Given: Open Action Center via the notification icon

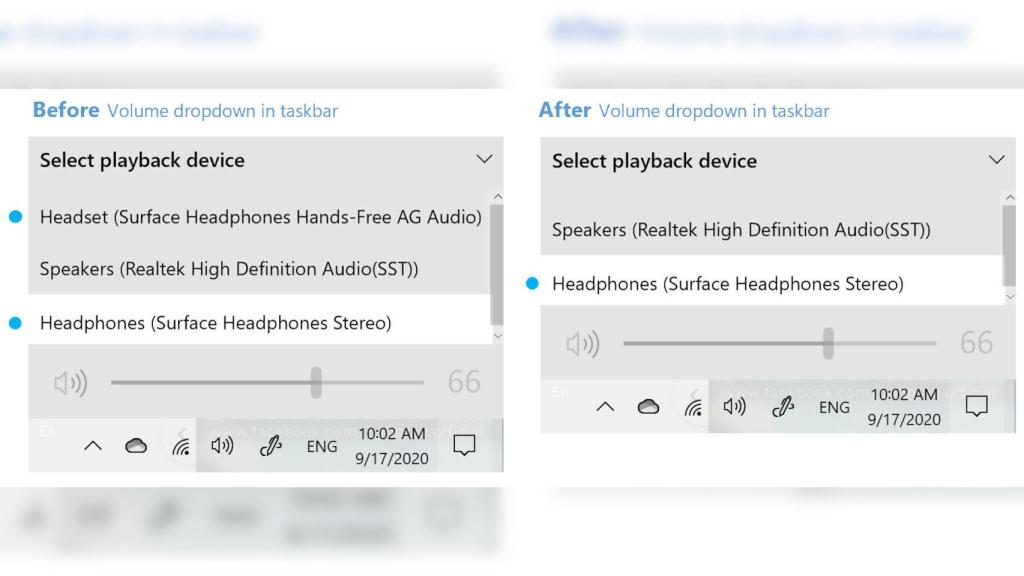Looking at the screenshot, I should click(x=464, y=445).
